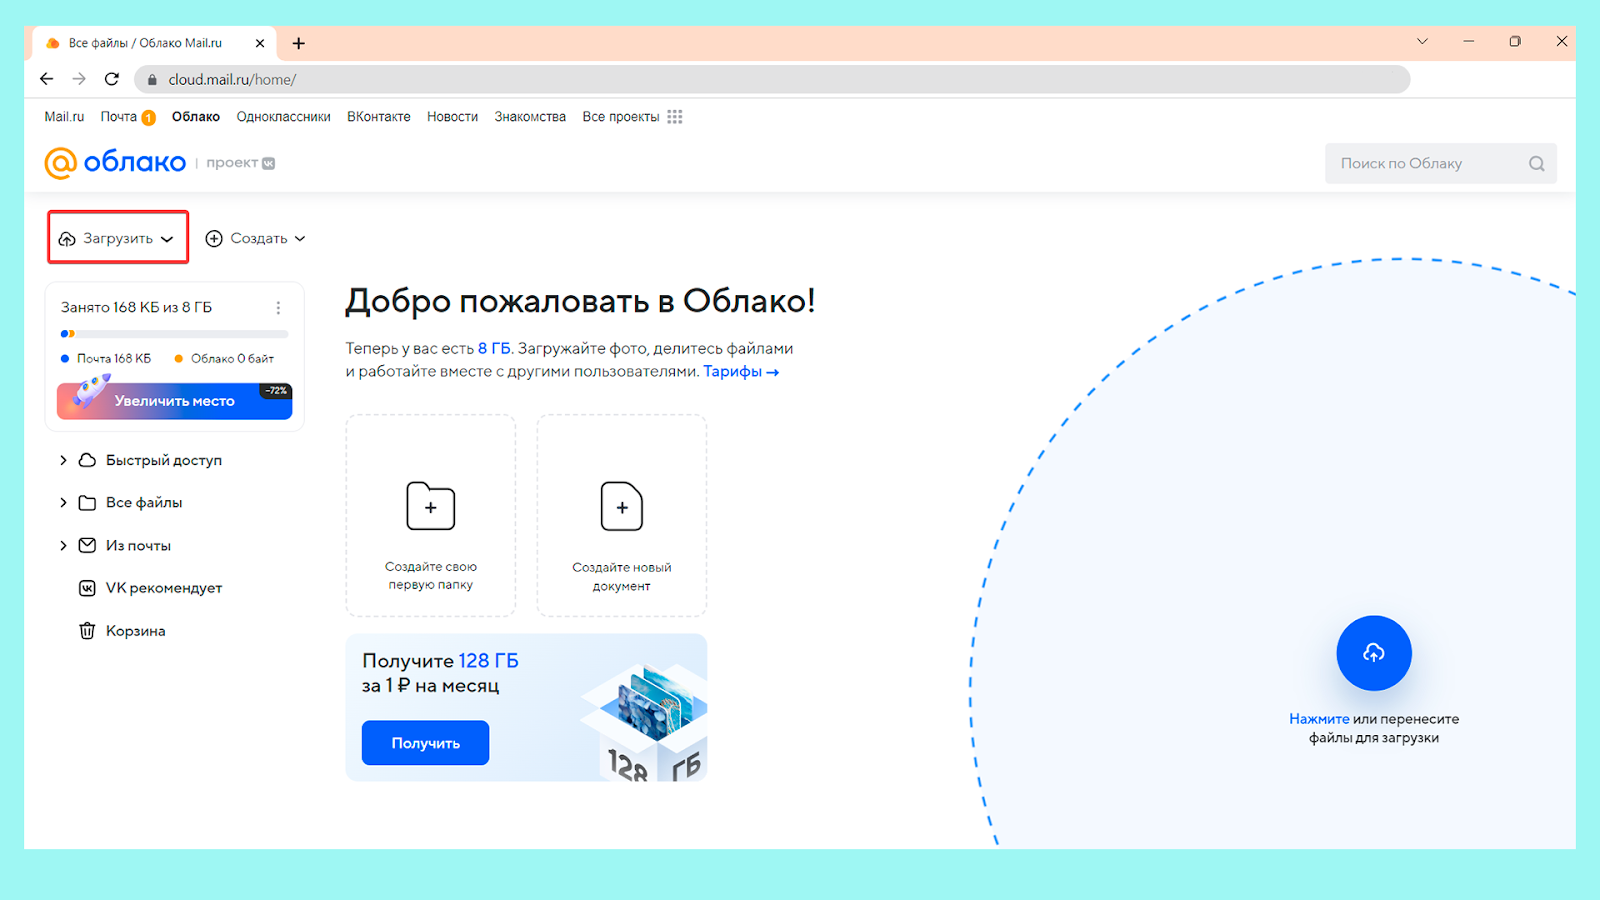Click the Занято 168 КБ из 8 ГБ text
This screenshot has height=900, width=1600.
point(136,307)
